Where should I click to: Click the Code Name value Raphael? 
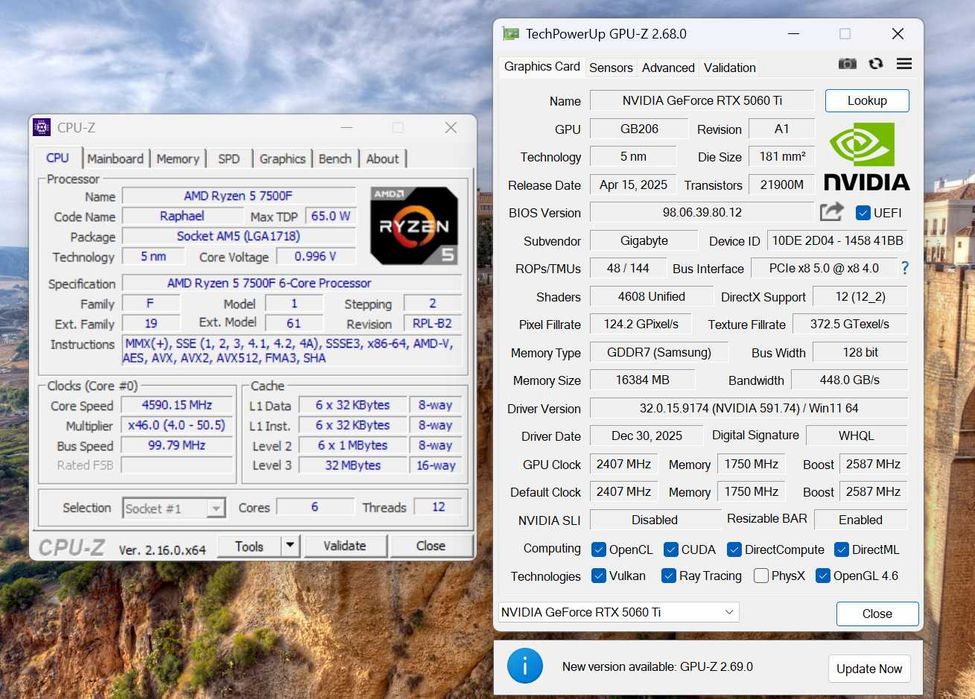182,216
